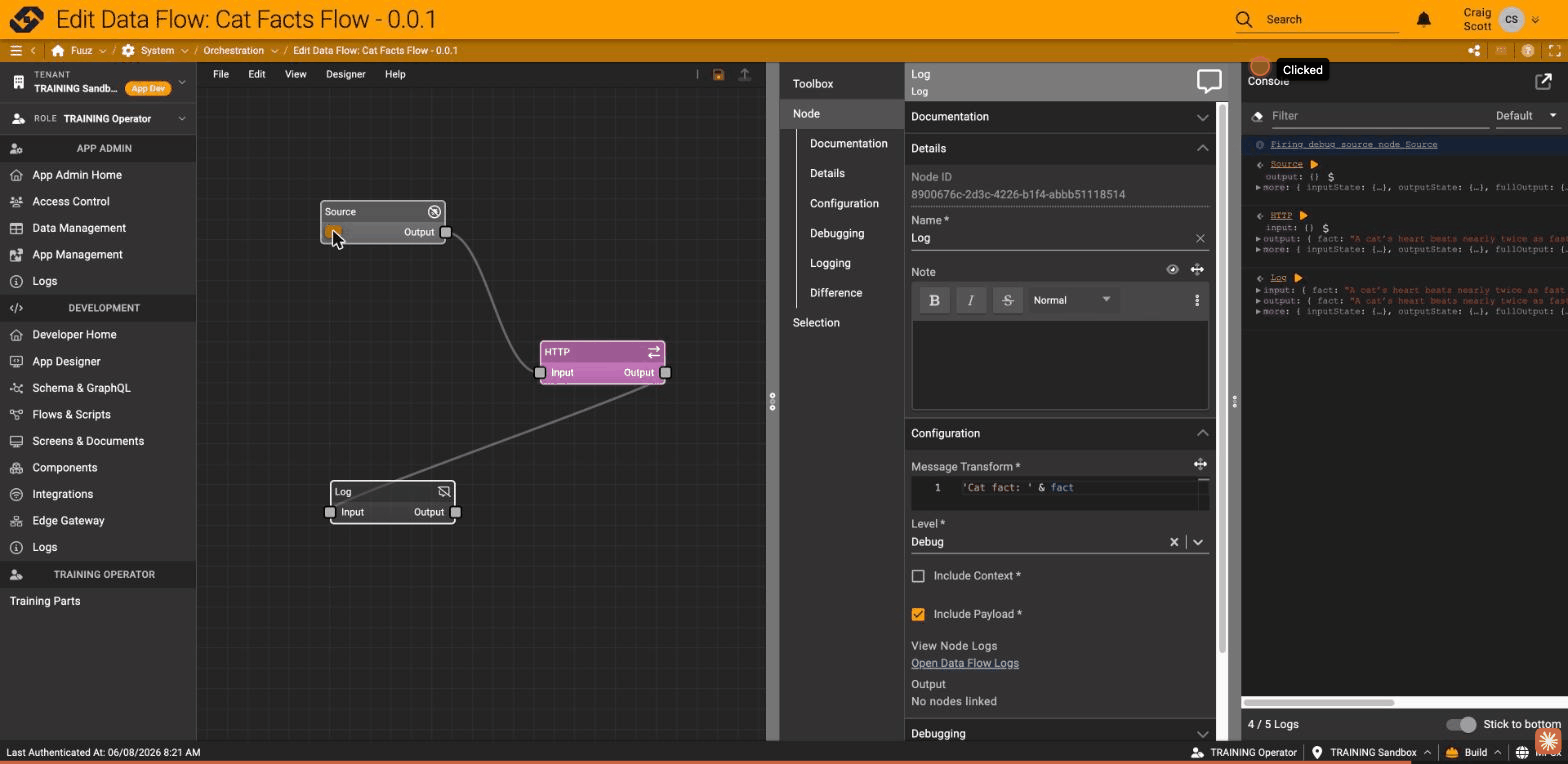Click the HTTP link in console

(x=1281, y=215)
